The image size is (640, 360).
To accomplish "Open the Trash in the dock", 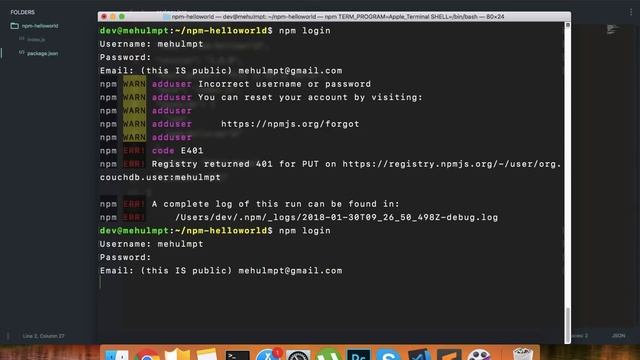I will [x=523, y=354].
